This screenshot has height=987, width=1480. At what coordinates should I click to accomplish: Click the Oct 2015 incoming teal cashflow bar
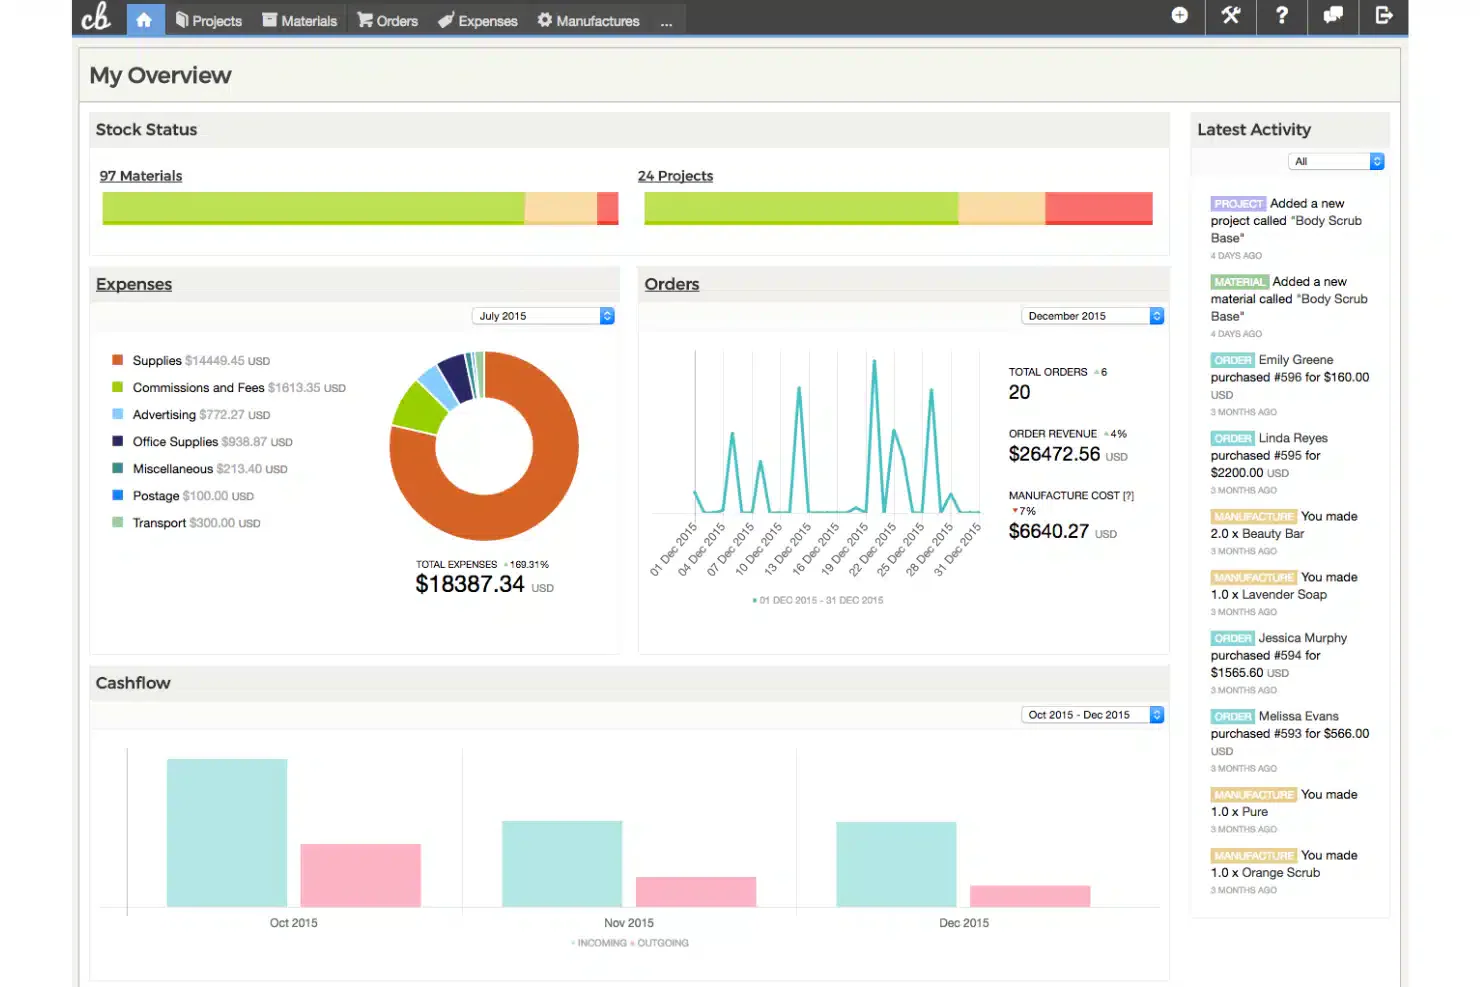[x=227, y=833]
